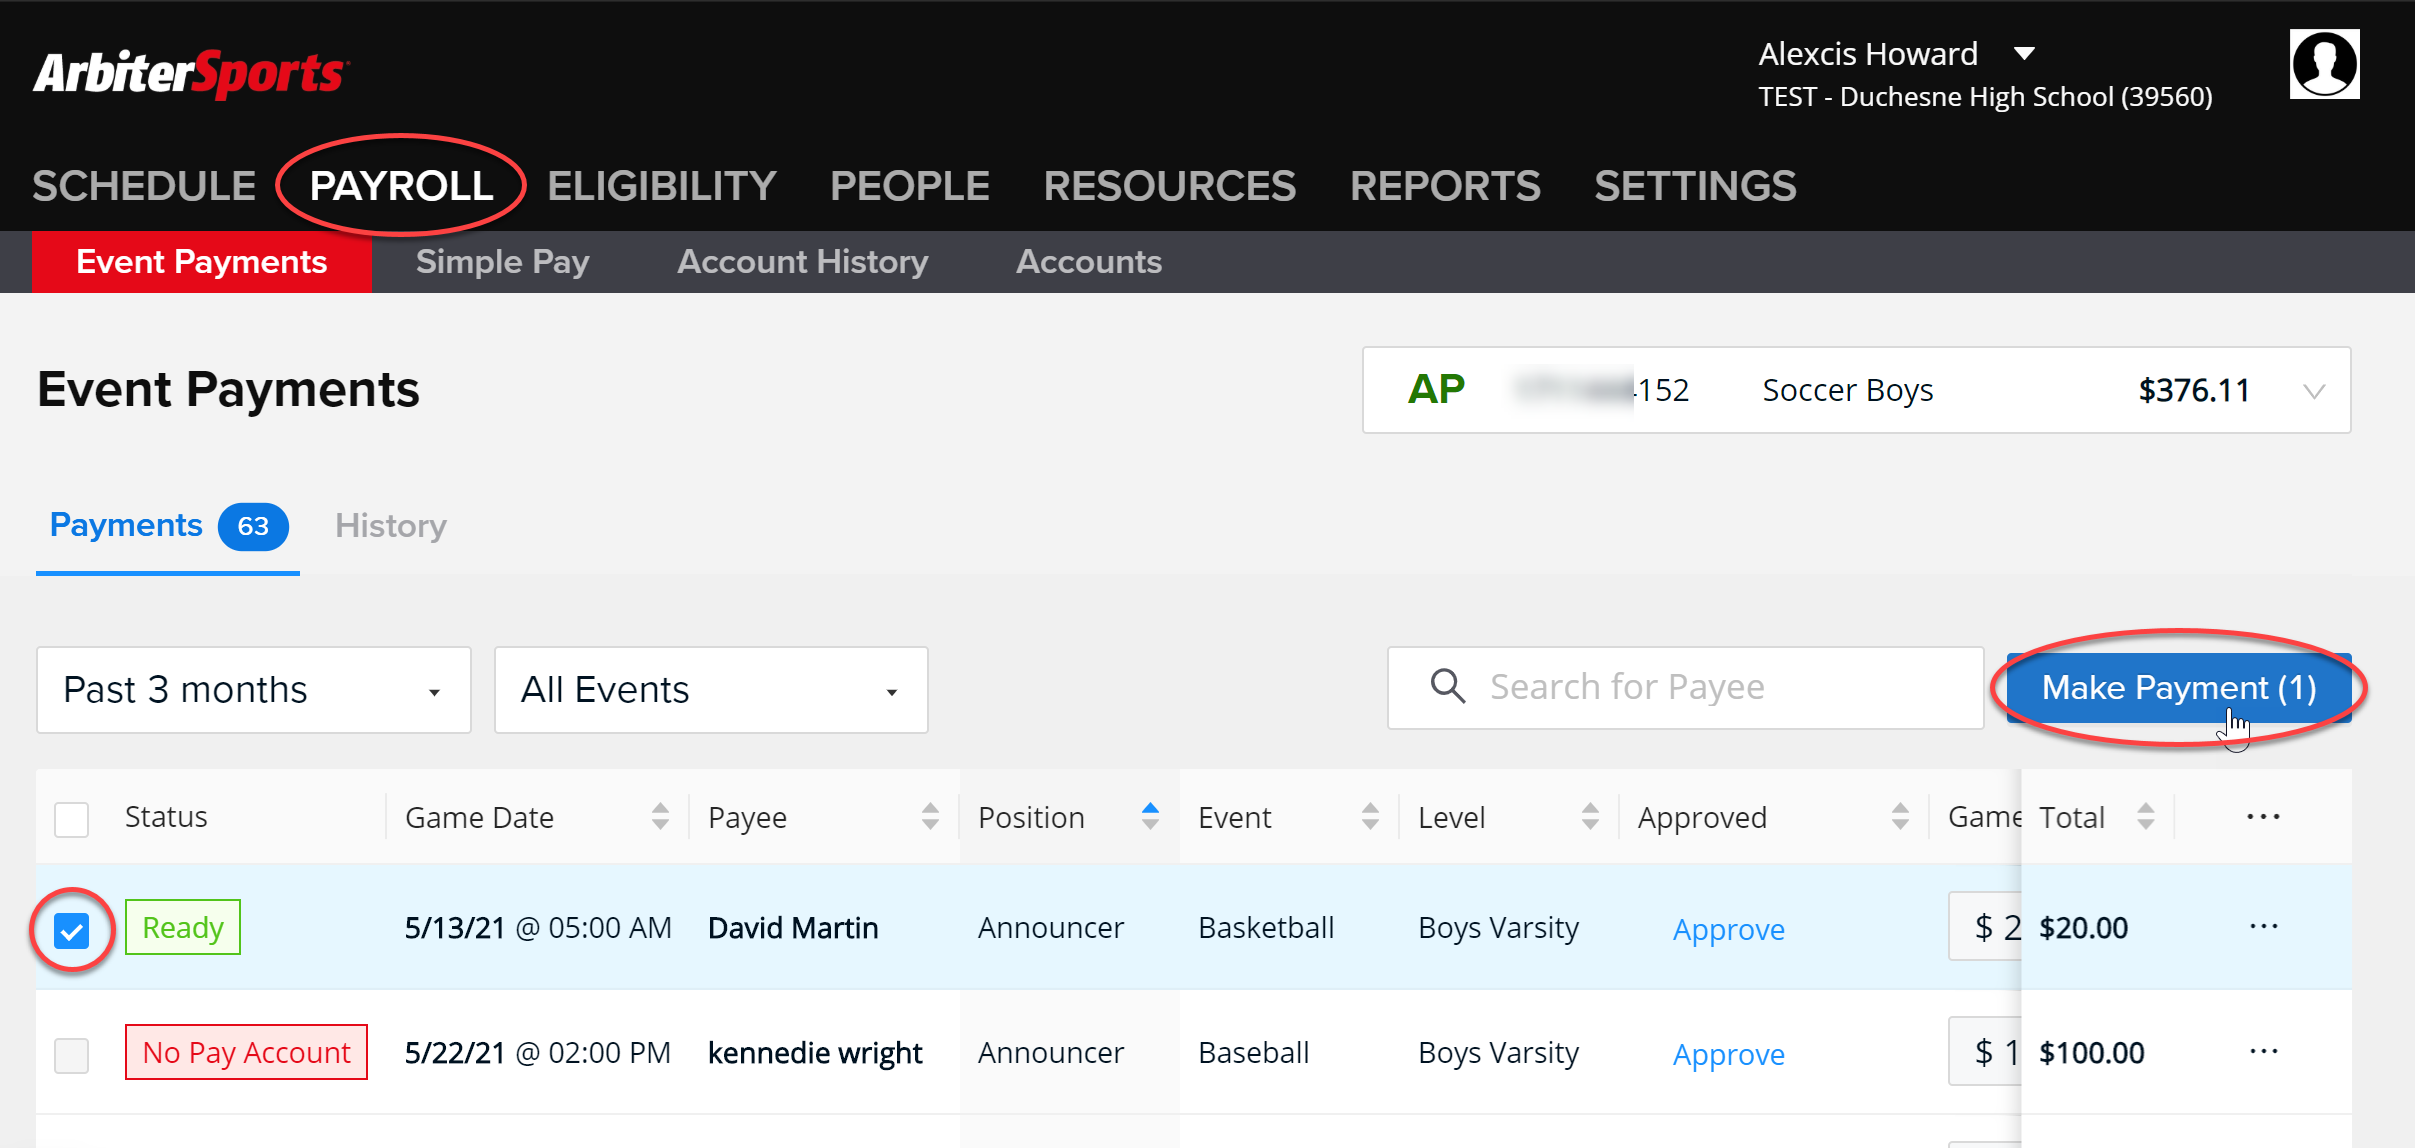Open the PAYROLL menu
2415x1148 pixels.
pos(401,186)
